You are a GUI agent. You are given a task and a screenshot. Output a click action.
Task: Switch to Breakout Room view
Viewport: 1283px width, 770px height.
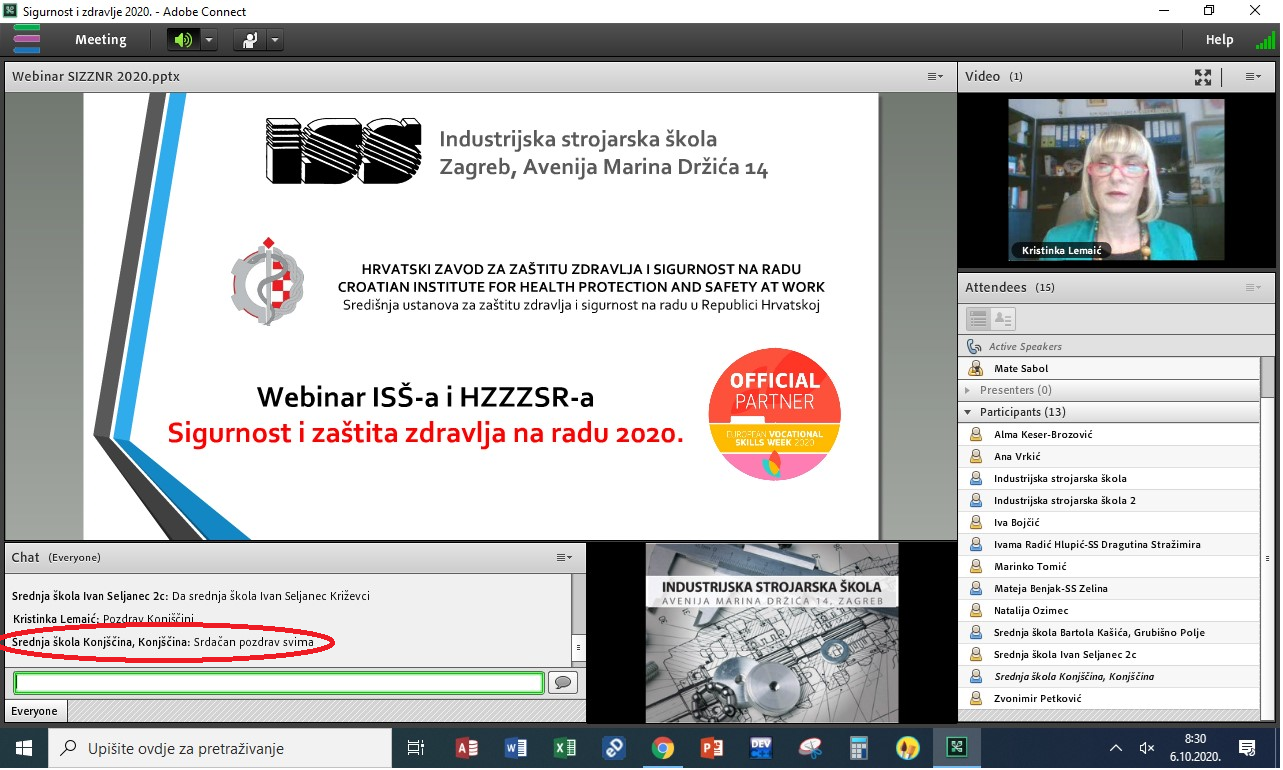[1003, 319]
